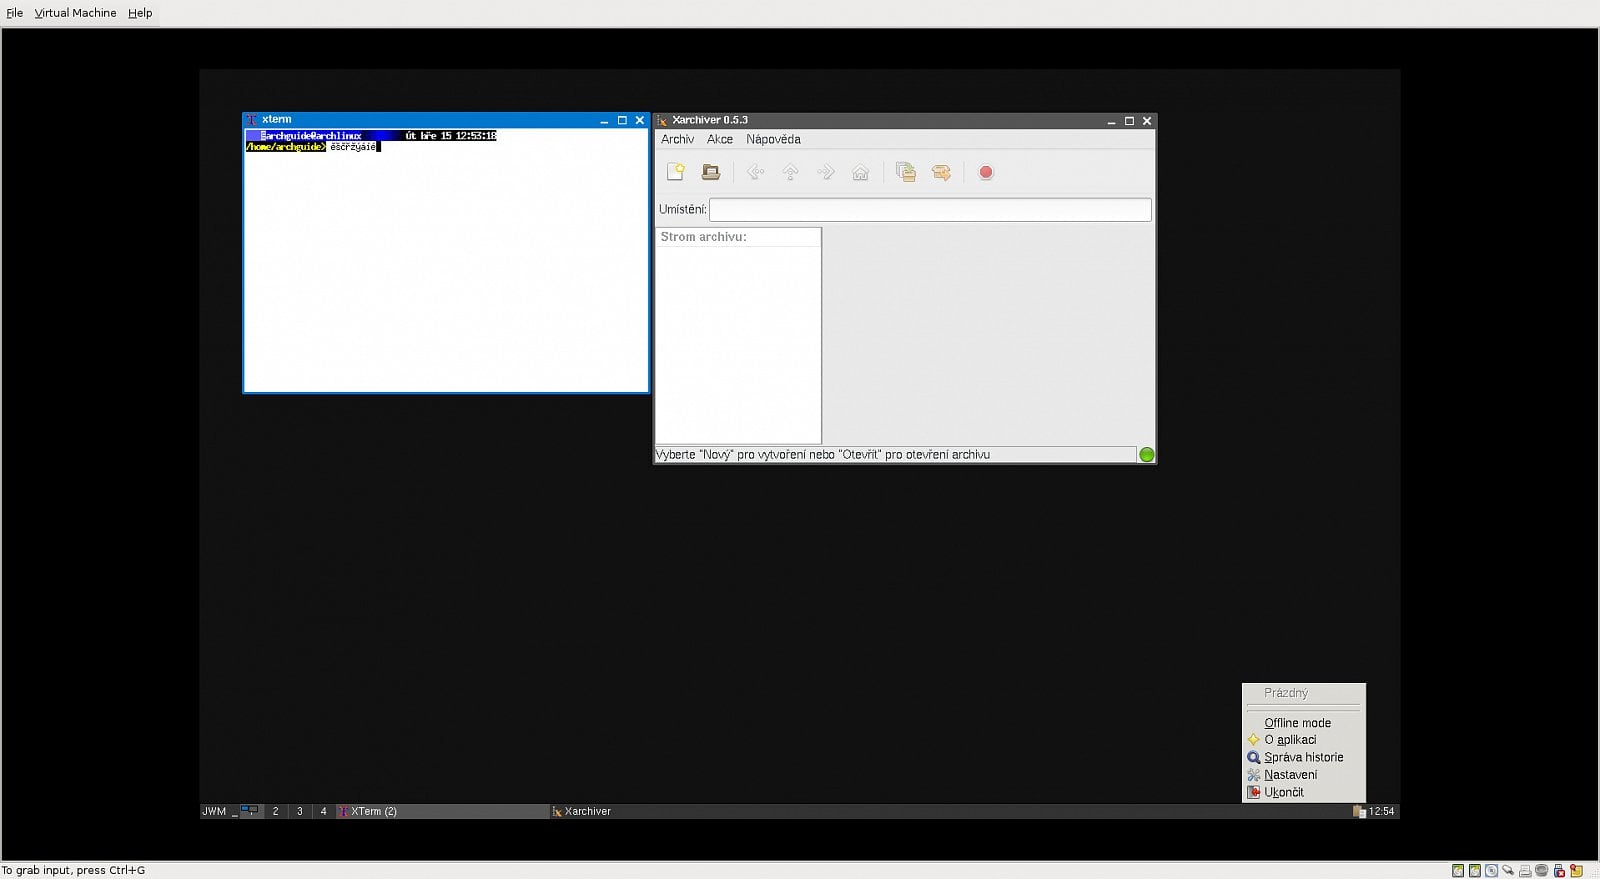Close the Xarchiver window
The image size is (1600, 879).
1147,121
